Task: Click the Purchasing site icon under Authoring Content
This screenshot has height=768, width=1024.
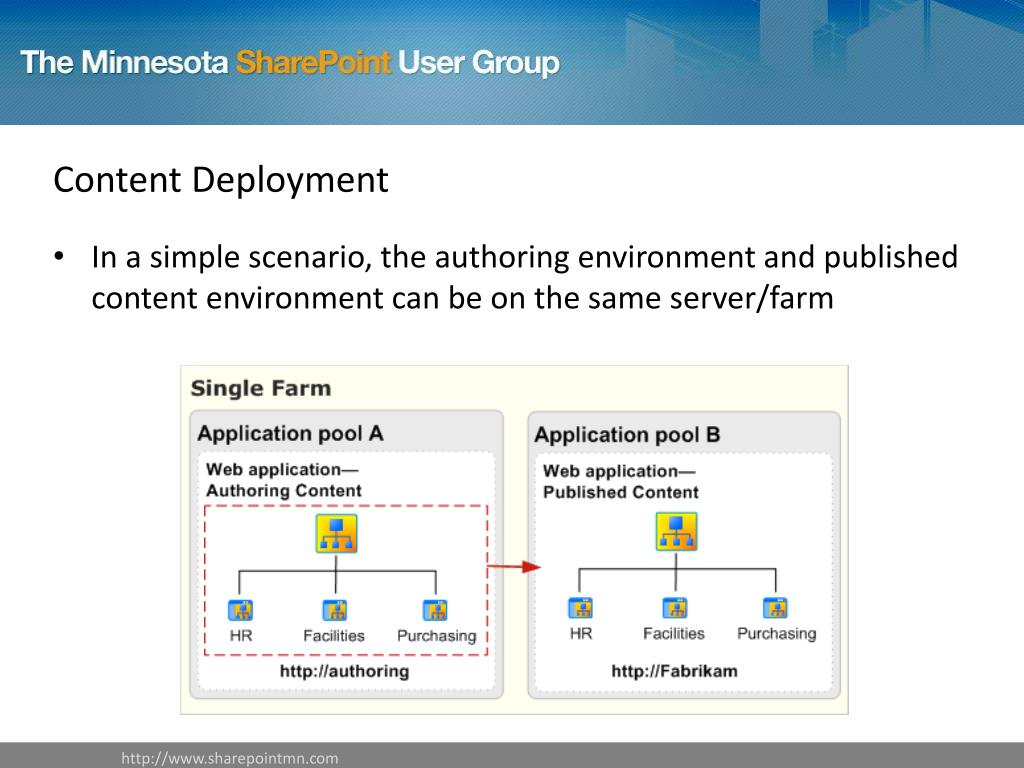Action: pos(436,611)
